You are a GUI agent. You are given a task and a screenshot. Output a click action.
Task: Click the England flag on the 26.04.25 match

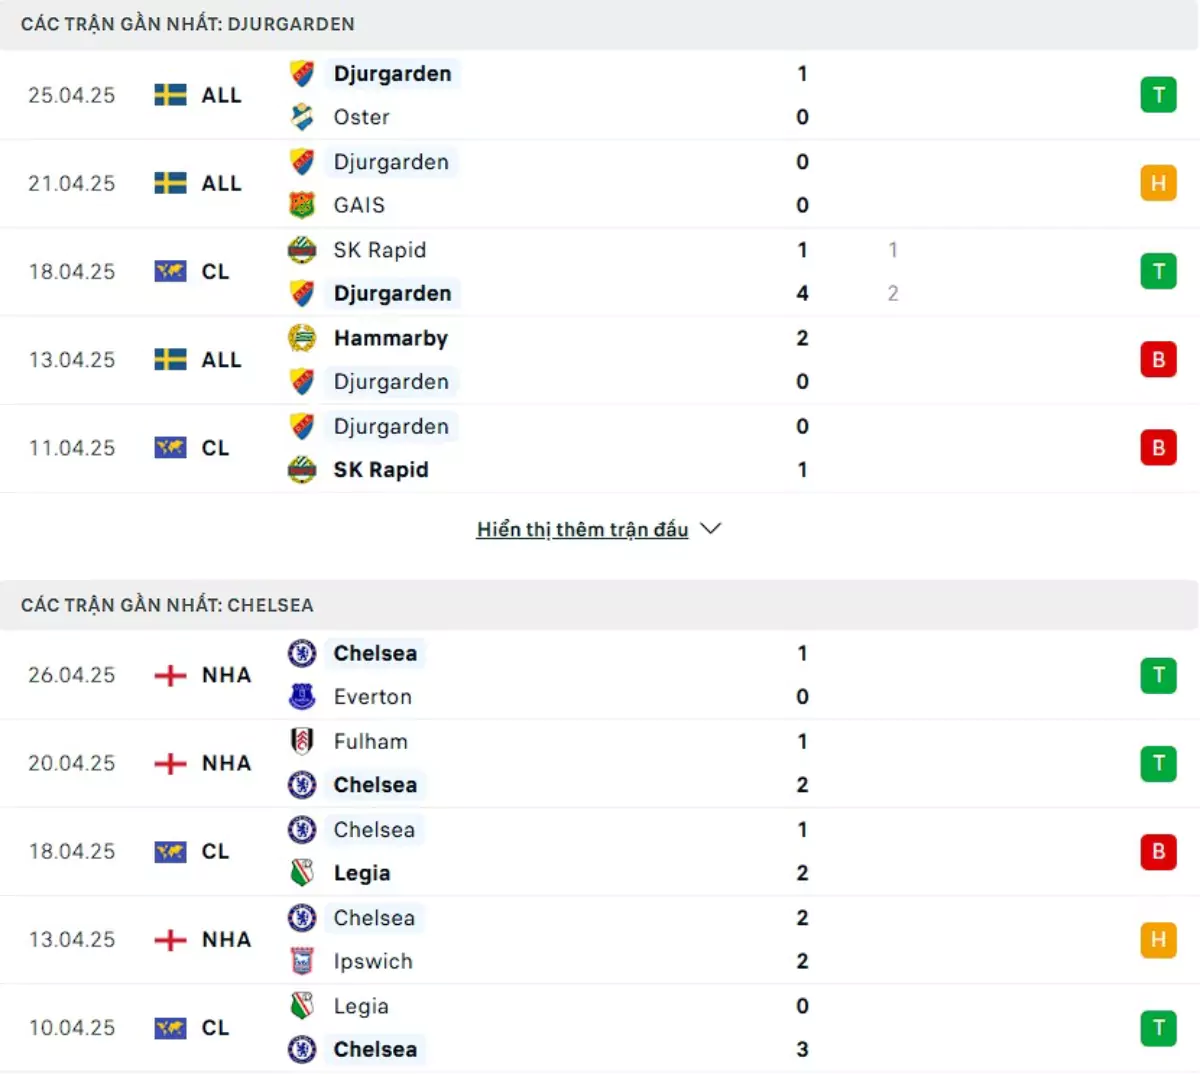point(171,675)
